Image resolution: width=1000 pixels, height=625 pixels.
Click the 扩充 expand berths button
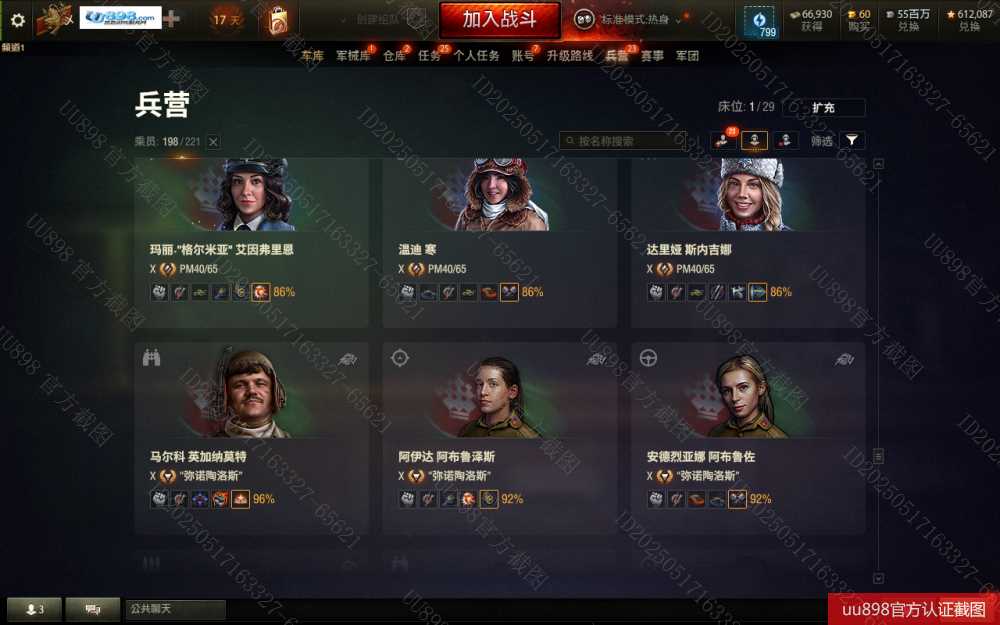coord(823,107)
